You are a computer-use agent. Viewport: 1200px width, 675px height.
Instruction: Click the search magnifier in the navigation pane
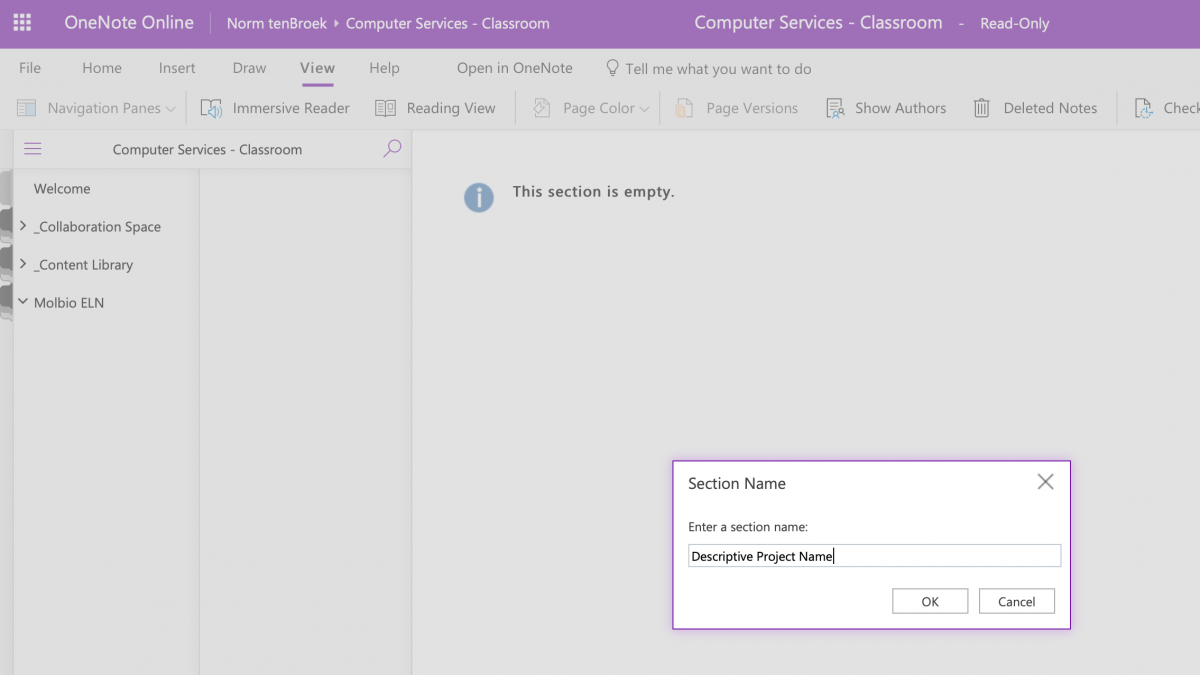[392, 149]
